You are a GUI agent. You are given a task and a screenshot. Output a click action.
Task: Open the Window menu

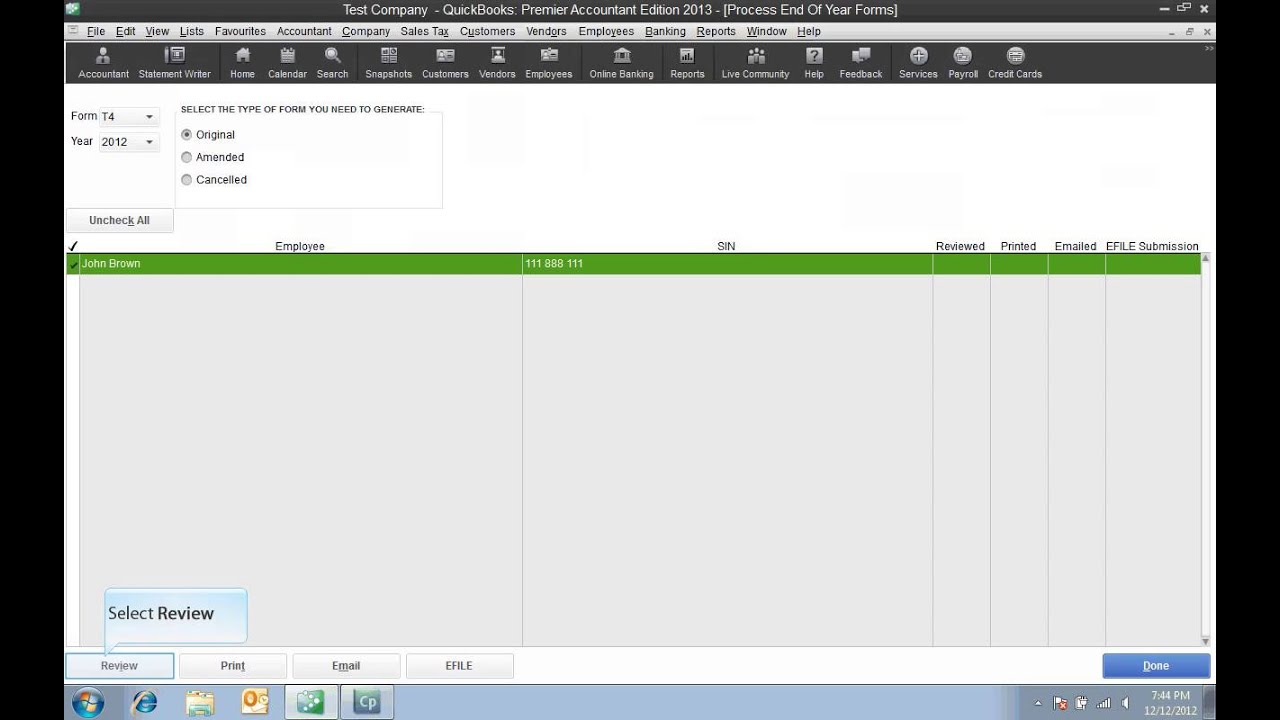pyautogui.click(x=767, y=31)
